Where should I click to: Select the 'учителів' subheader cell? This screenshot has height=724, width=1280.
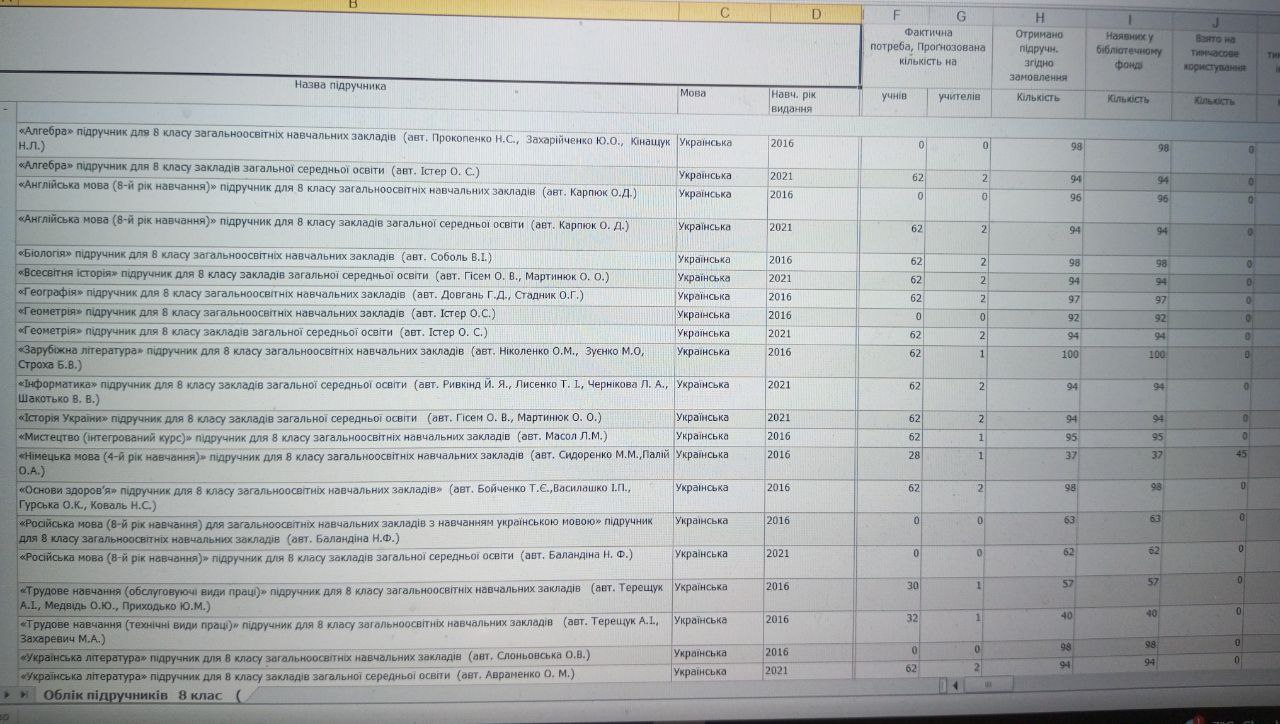tap(960, 97)
